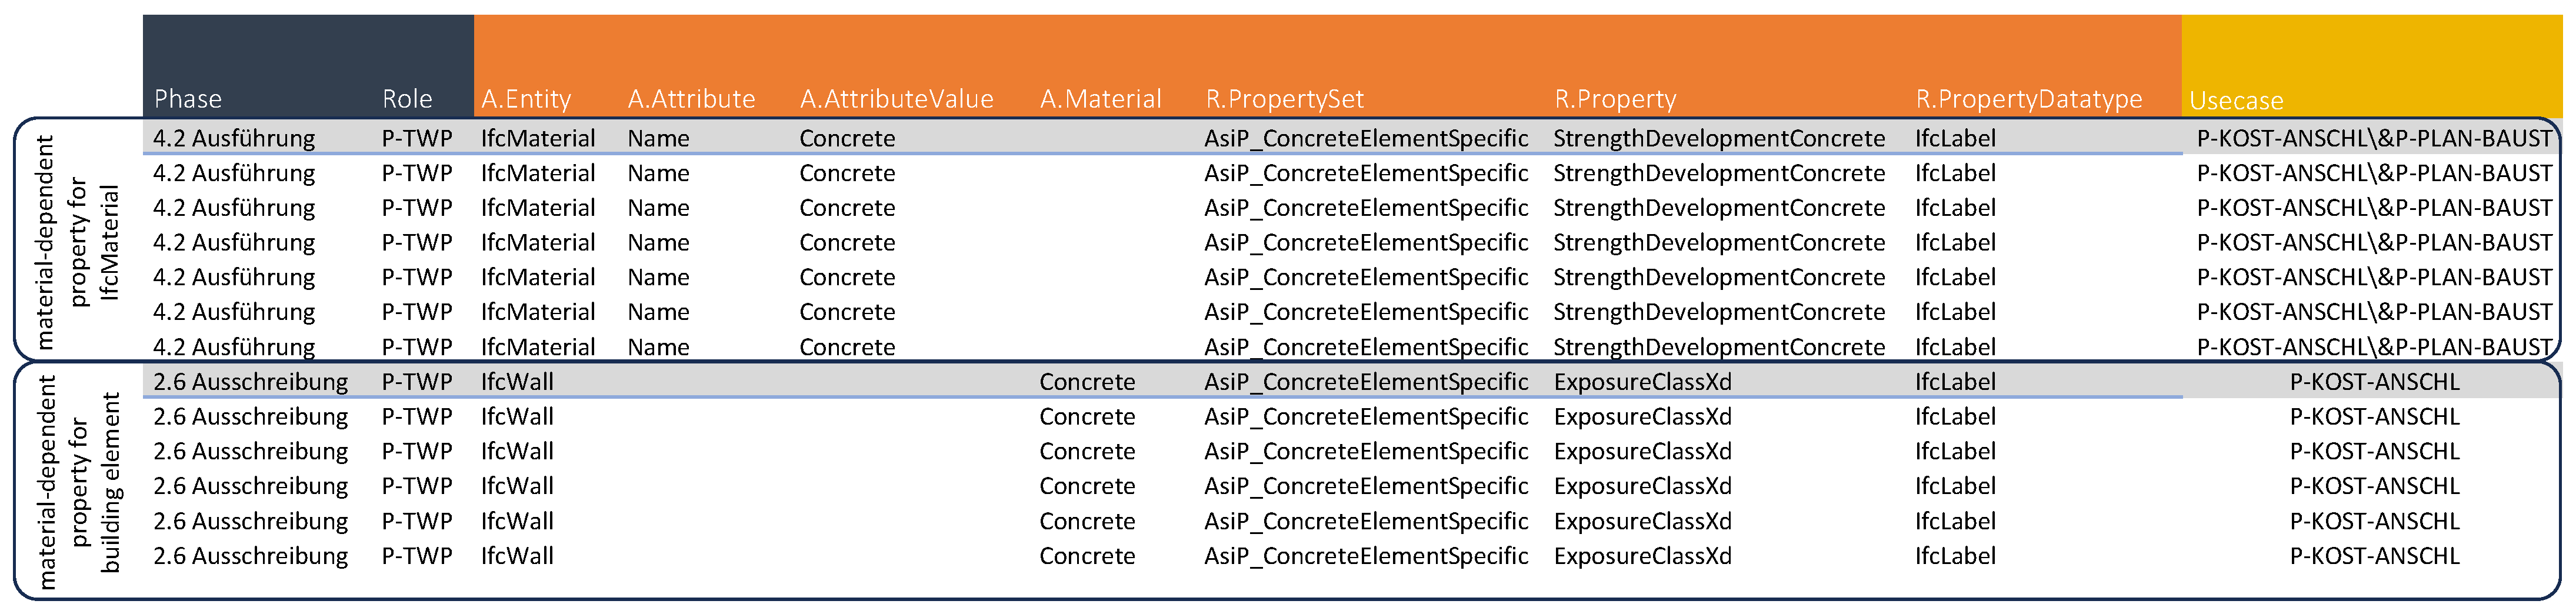Click the A.AttributeValue column header
Screen dimensions: 2576x614
(x=896, y=99)
